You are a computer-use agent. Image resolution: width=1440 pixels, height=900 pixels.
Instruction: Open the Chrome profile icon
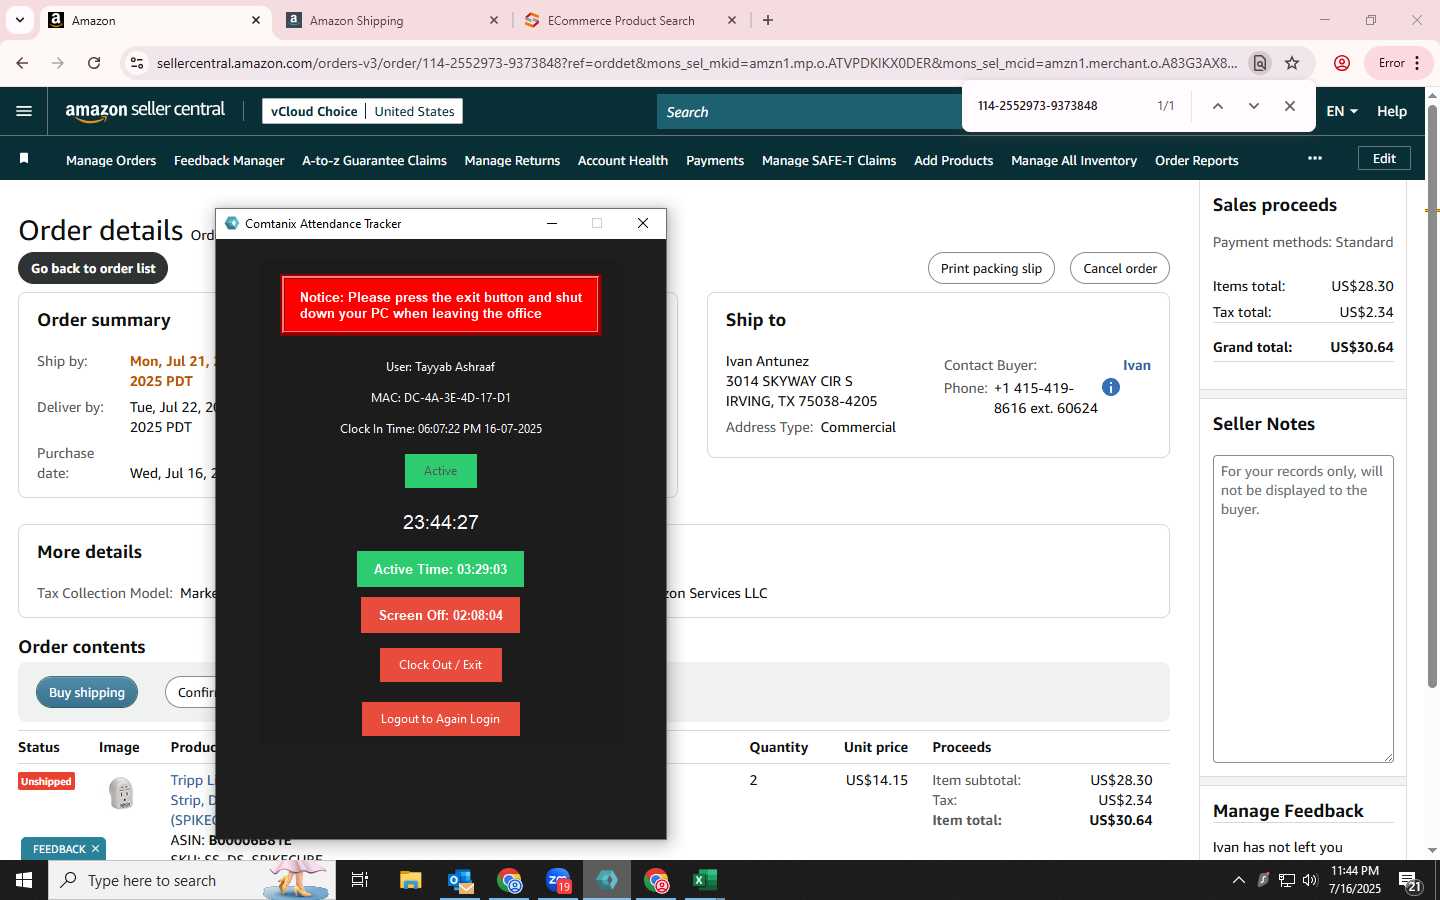click(1342, 63)
